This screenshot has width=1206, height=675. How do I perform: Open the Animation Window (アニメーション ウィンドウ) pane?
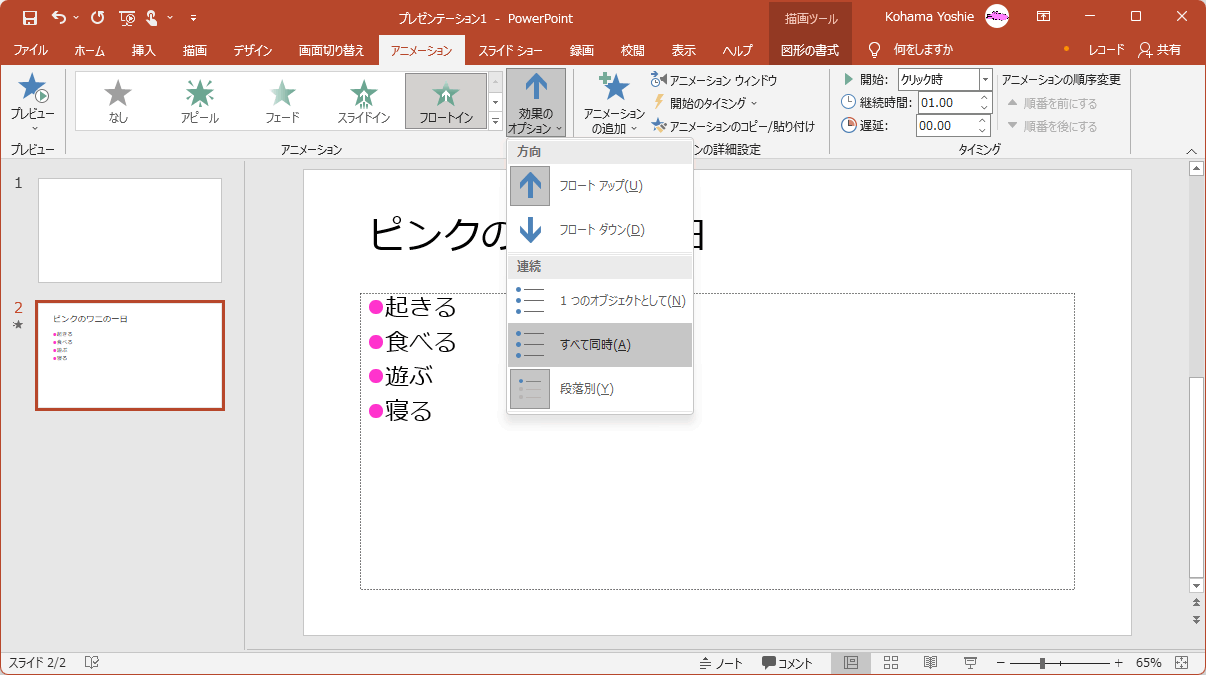click(x=714, y=80)
